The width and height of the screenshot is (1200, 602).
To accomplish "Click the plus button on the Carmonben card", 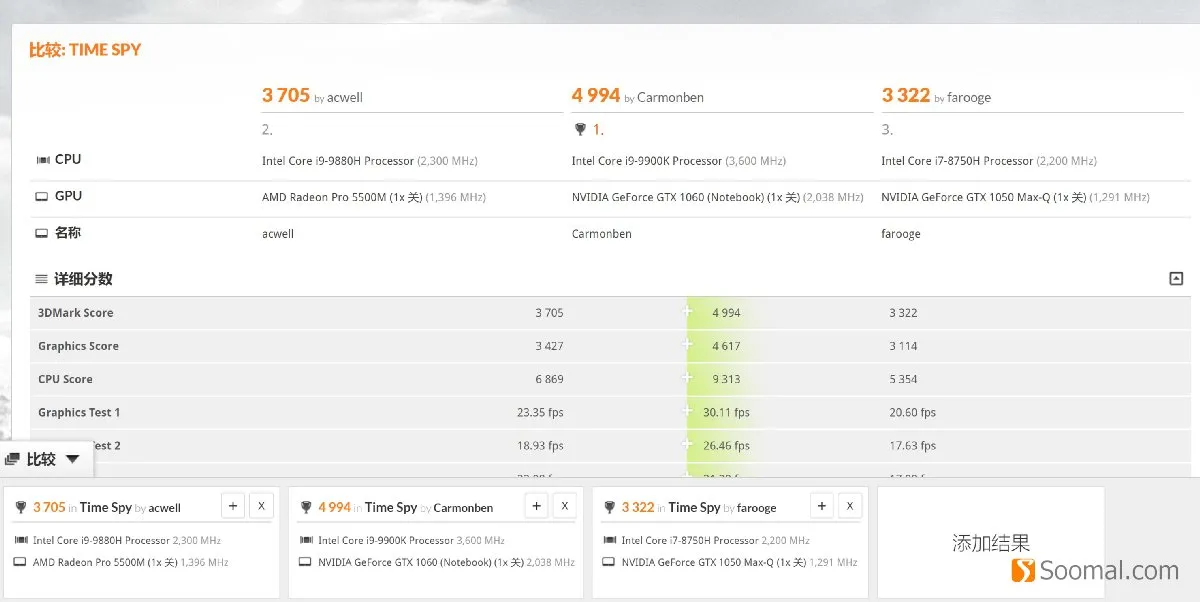I will (x=537, y=506).
